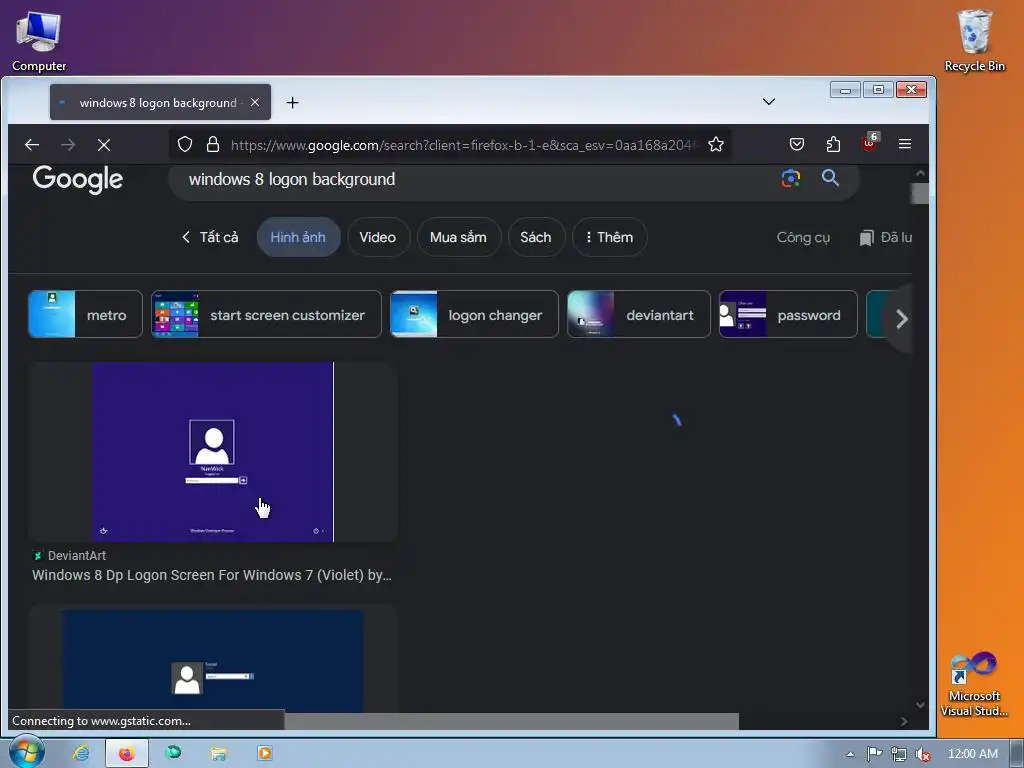Stop loading the page with X button
This screenshot has height=768, width=1024.
tap(104, 144)
